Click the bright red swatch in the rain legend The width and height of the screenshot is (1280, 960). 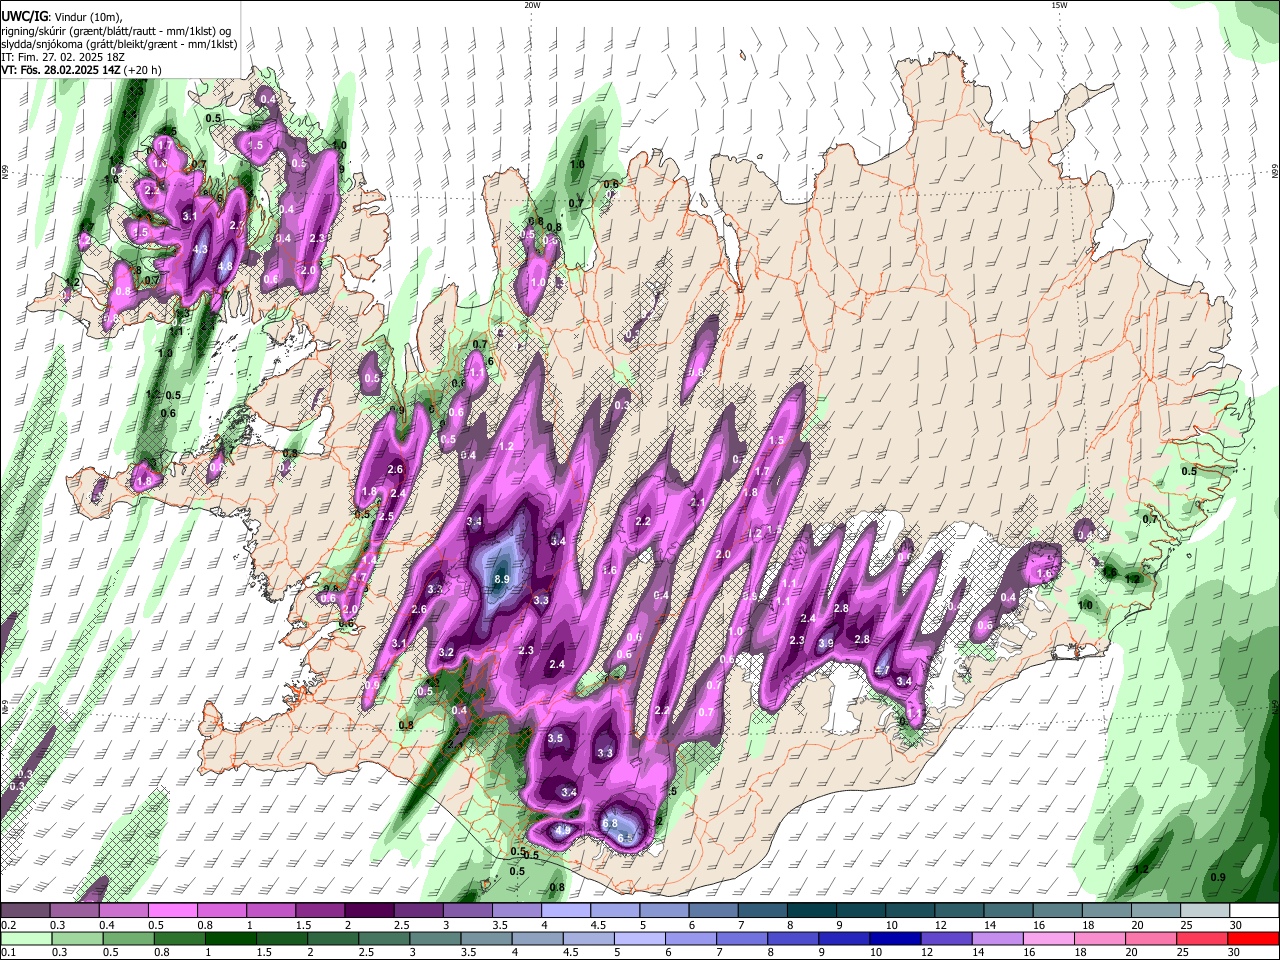point(1253,939)
